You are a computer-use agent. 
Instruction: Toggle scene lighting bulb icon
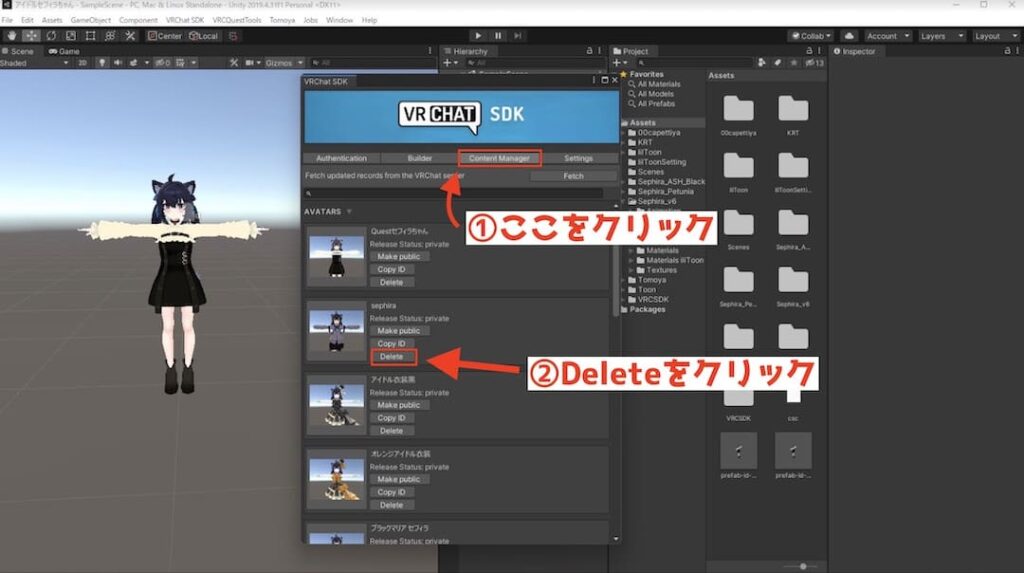[102, 63]
